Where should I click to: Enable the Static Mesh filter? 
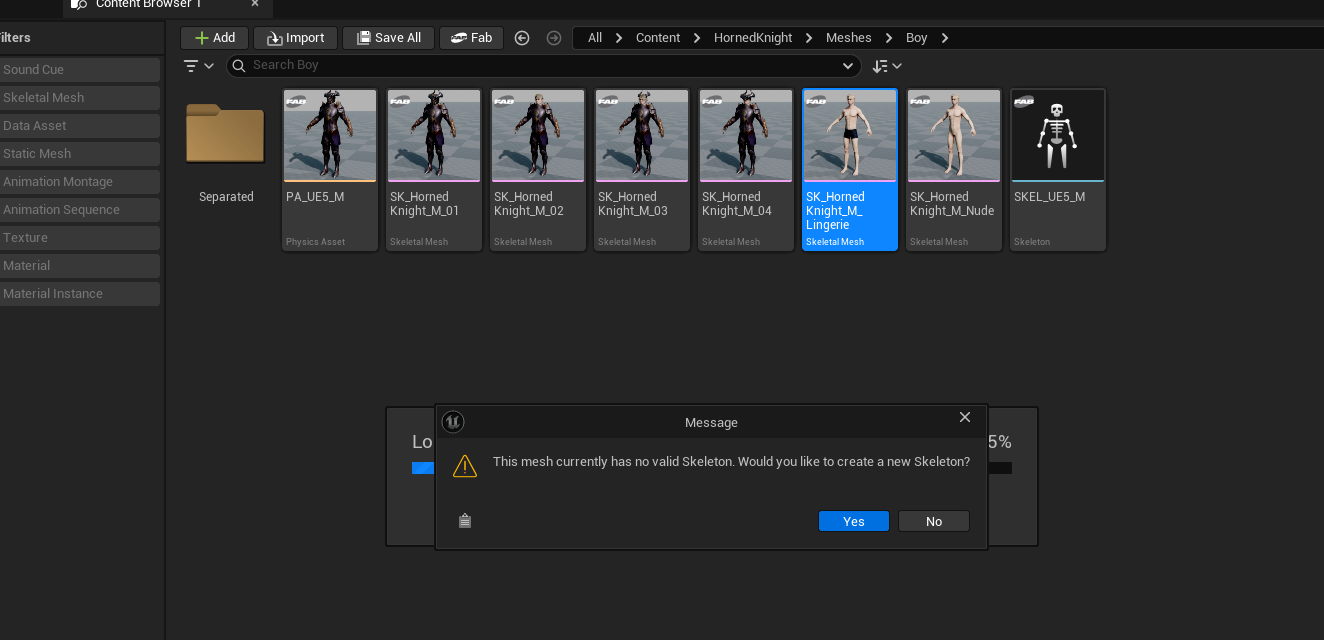tap(80, 154)
